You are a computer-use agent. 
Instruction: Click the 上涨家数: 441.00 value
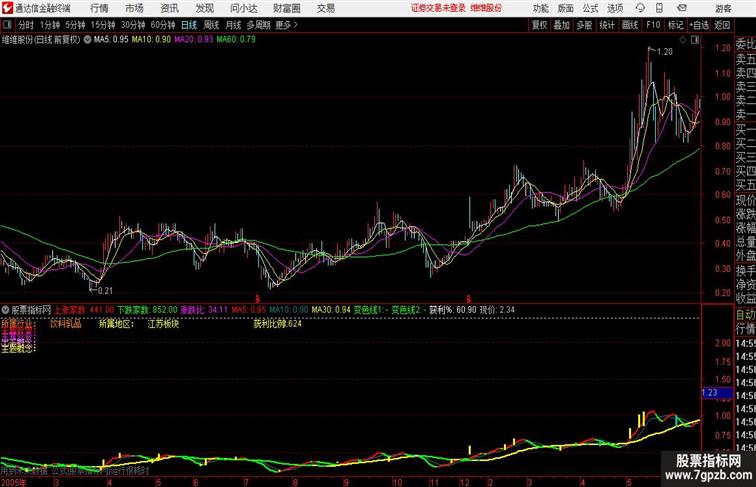pos(84,310)
